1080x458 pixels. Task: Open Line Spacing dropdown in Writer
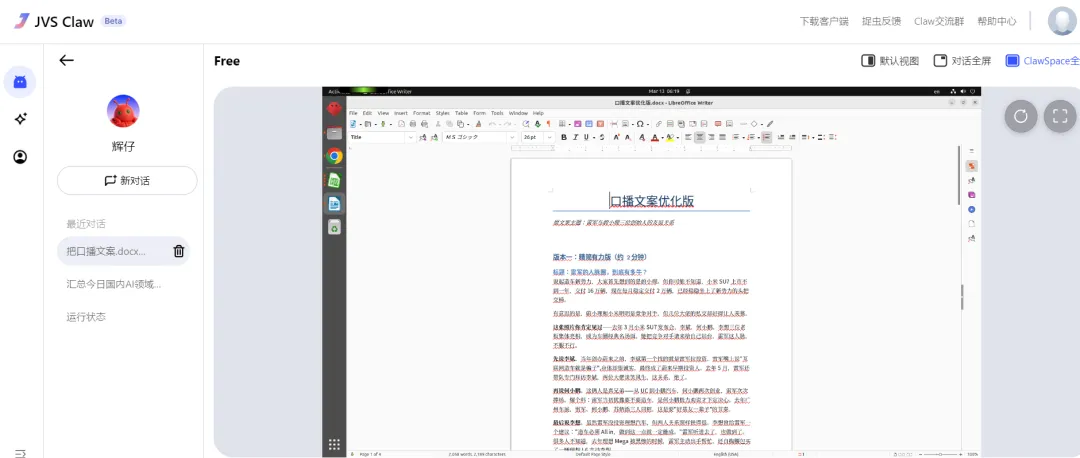pos(813,137)
